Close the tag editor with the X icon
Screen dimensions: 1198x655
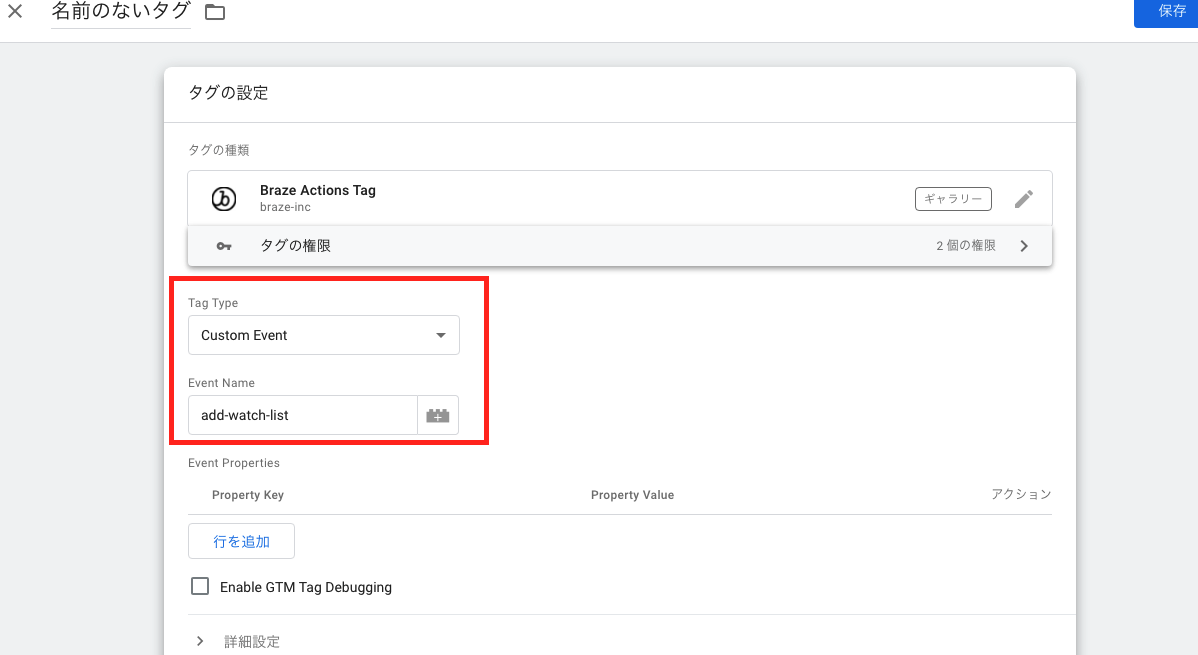coord(15,13)
